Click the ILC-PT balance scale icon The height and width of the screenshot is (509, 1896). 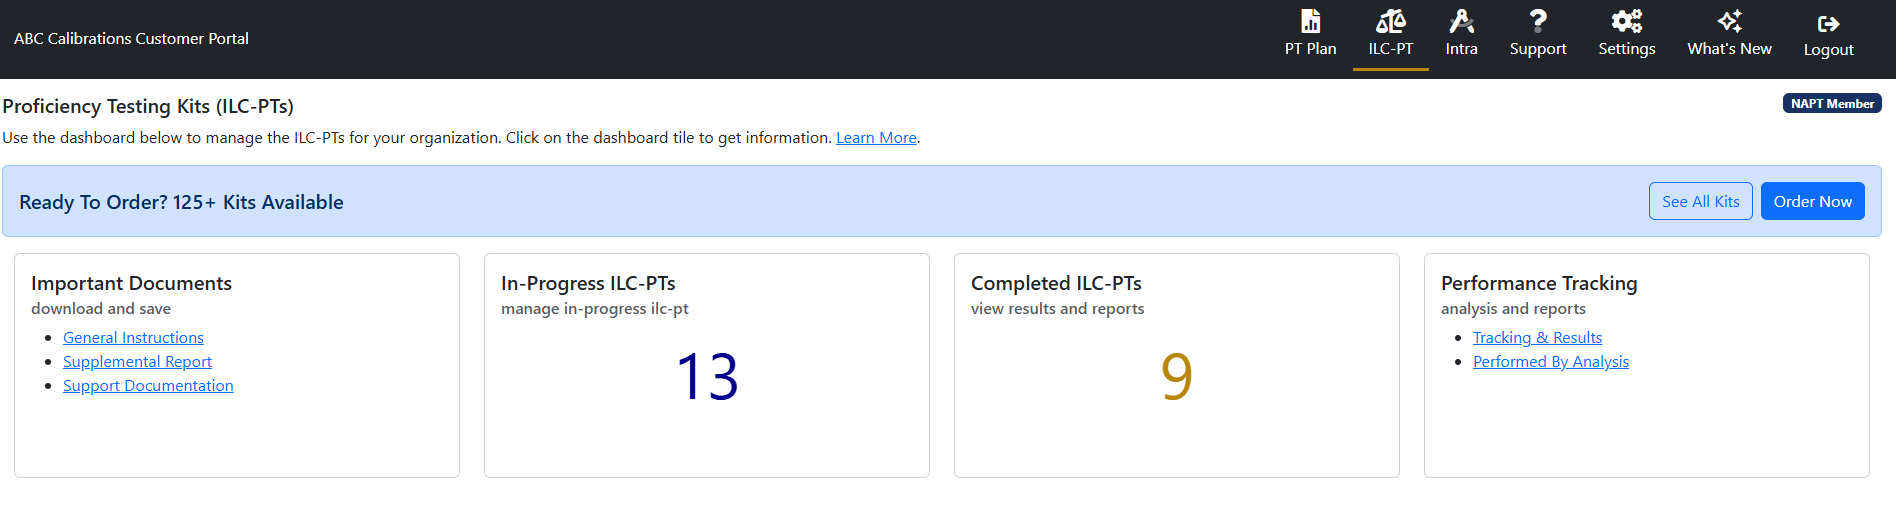[x=1390, y=21]
